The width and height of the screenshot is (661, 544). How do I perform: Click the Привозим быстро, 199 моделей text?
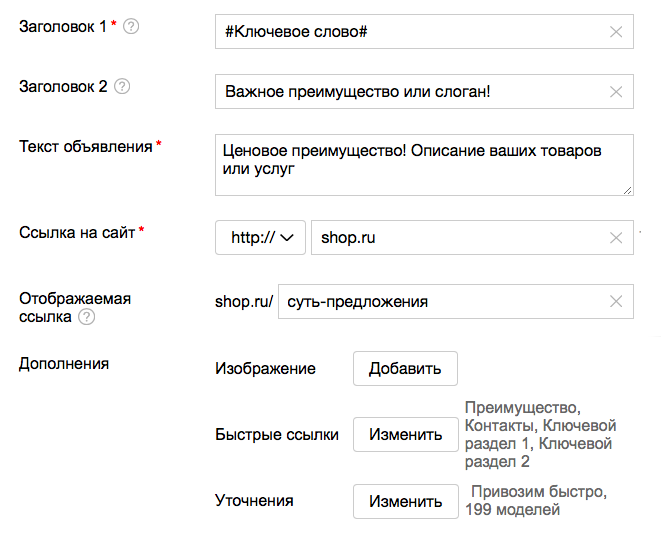click(x=536, y=501)
